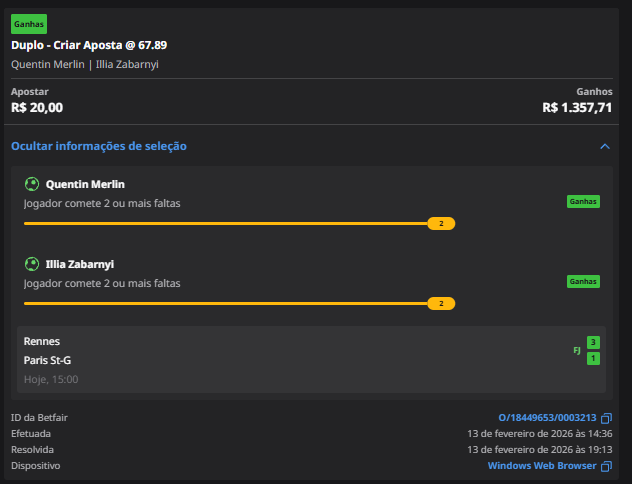Click the FJ match status label
632x484 pixels.
point(577,350)
